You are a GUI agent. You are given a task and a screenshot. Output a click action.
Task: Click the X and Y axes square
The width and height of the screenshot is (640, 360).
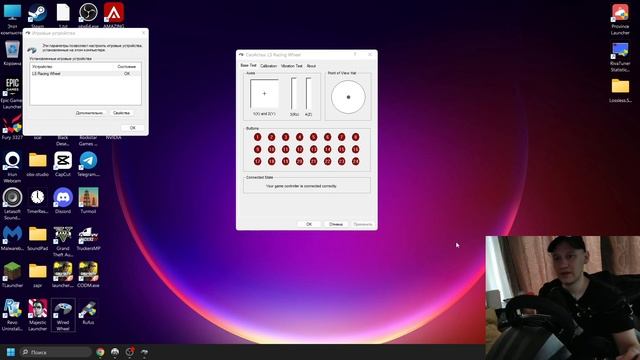pyautogui.click(x=264, y=93)
